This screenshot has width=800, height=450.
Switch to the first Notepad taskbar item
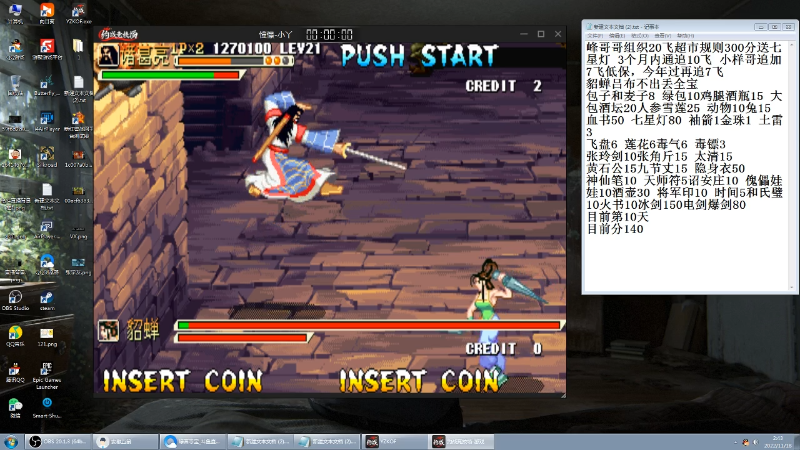tap(259, 441)
